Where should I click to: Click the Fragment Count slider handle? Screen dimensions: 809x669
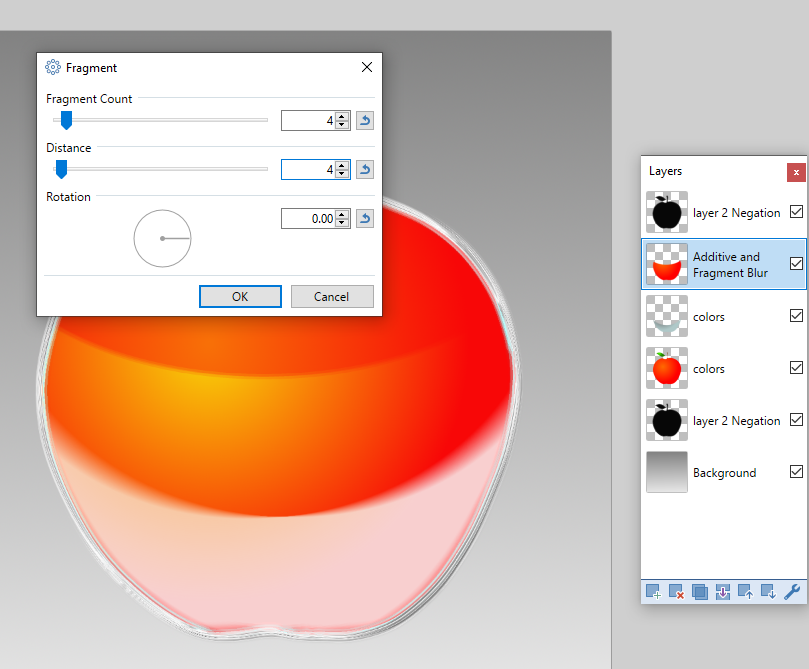(66, 120)
